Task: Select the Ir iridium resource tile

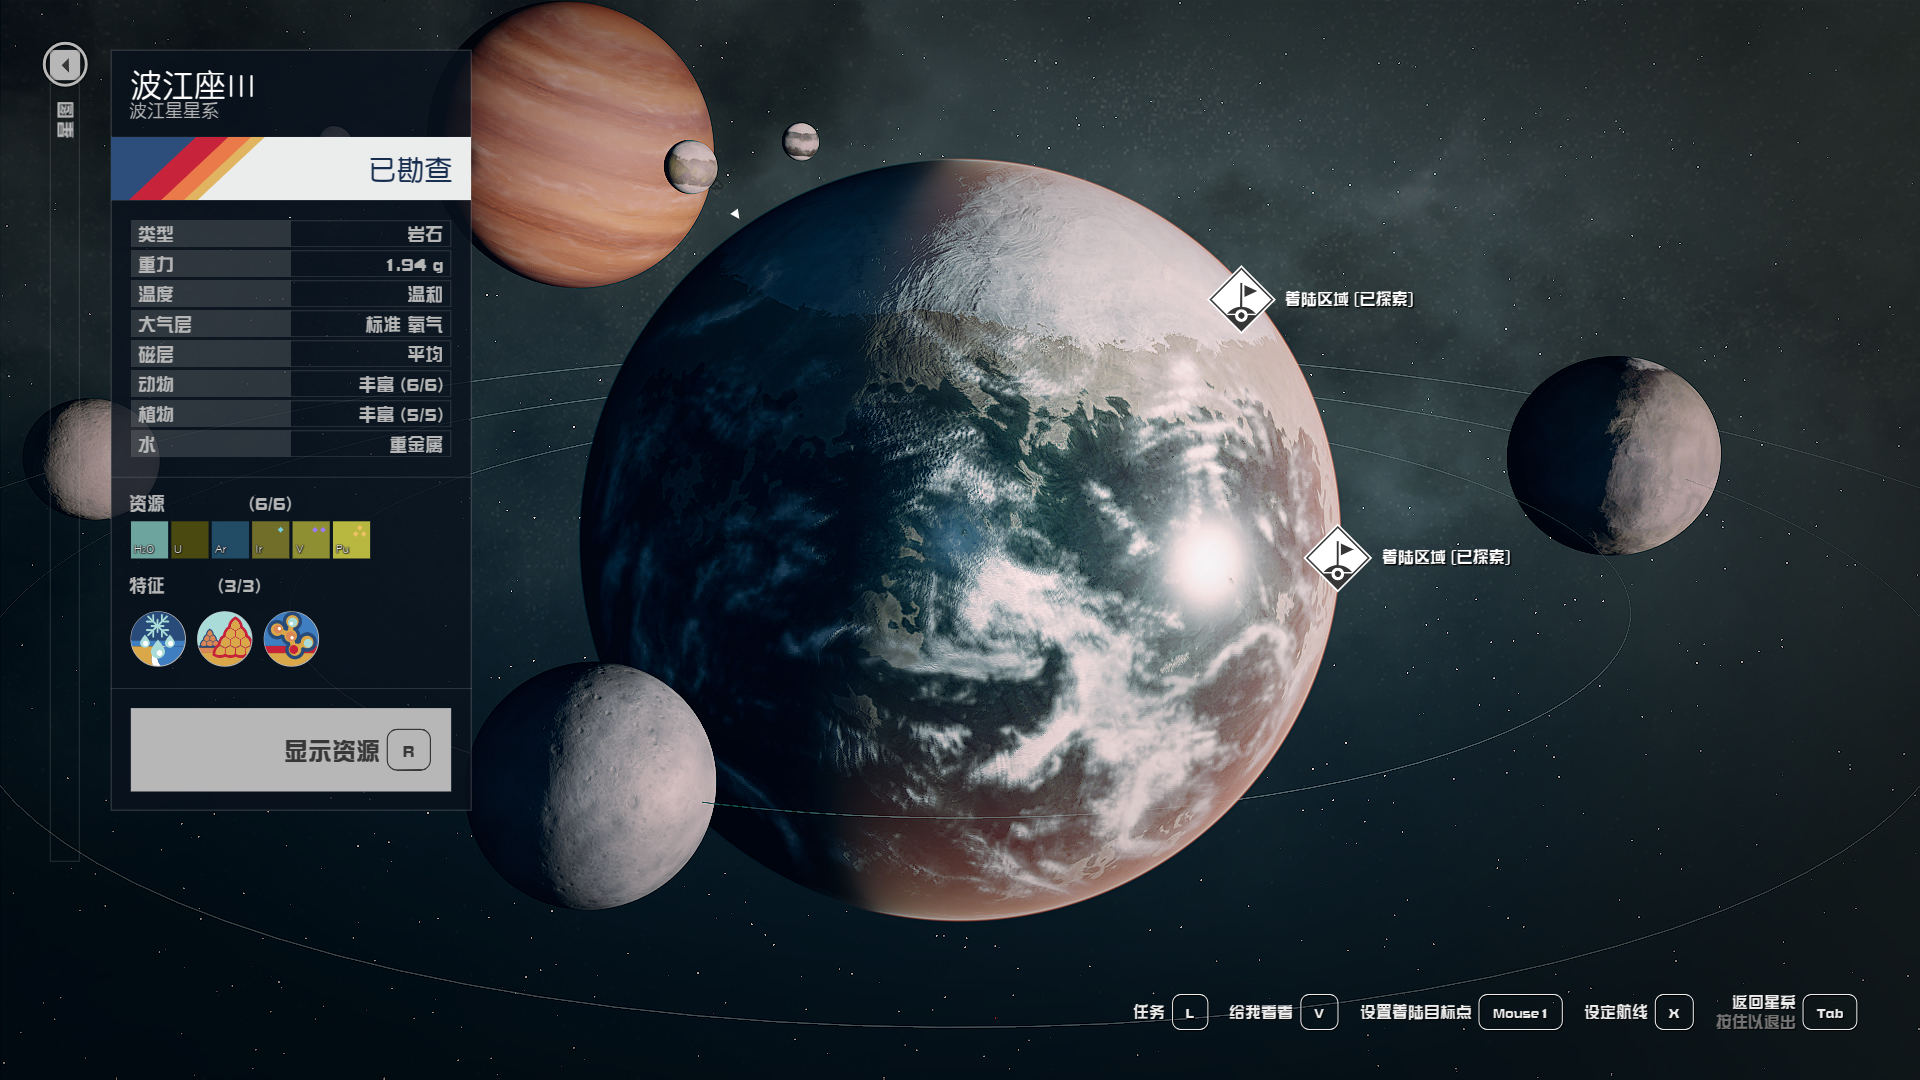Action: click(x=270, y=540)
